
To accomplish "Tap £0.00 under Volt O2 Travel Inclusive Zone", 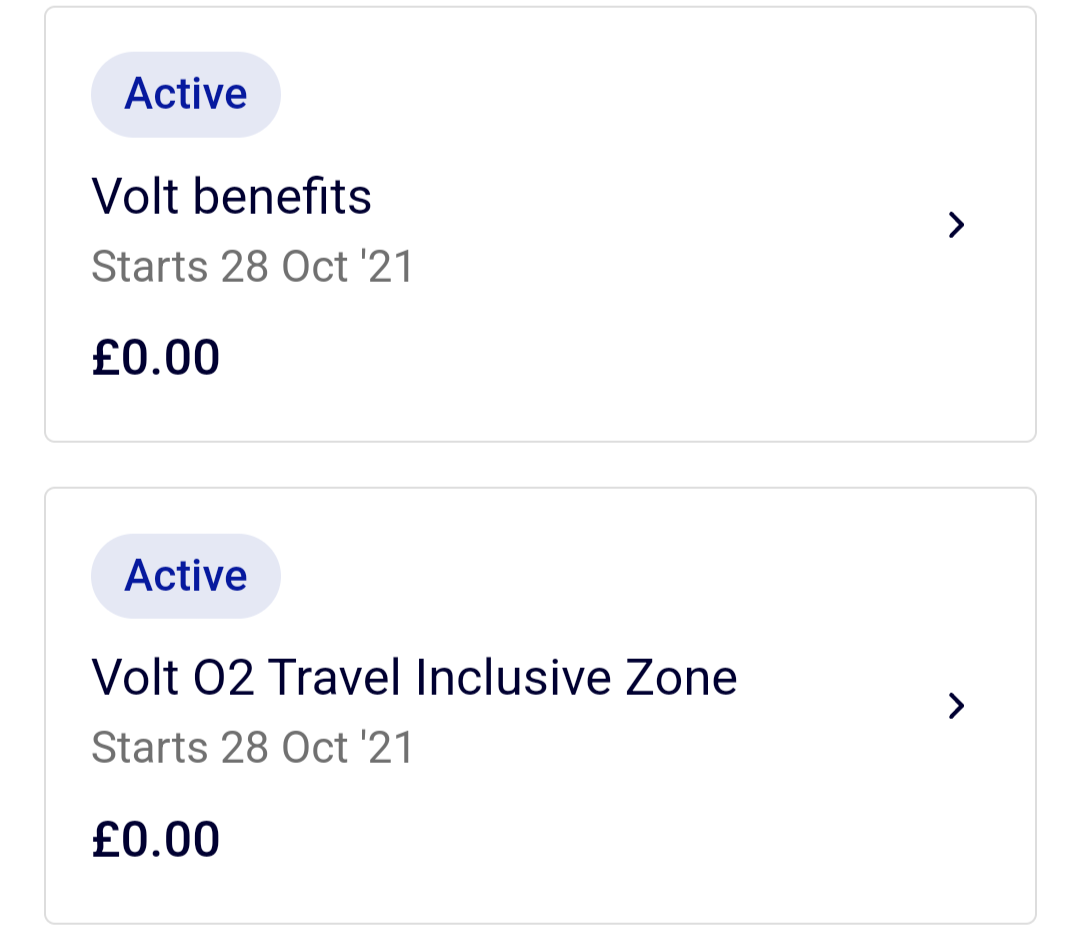I will (156, 838).
